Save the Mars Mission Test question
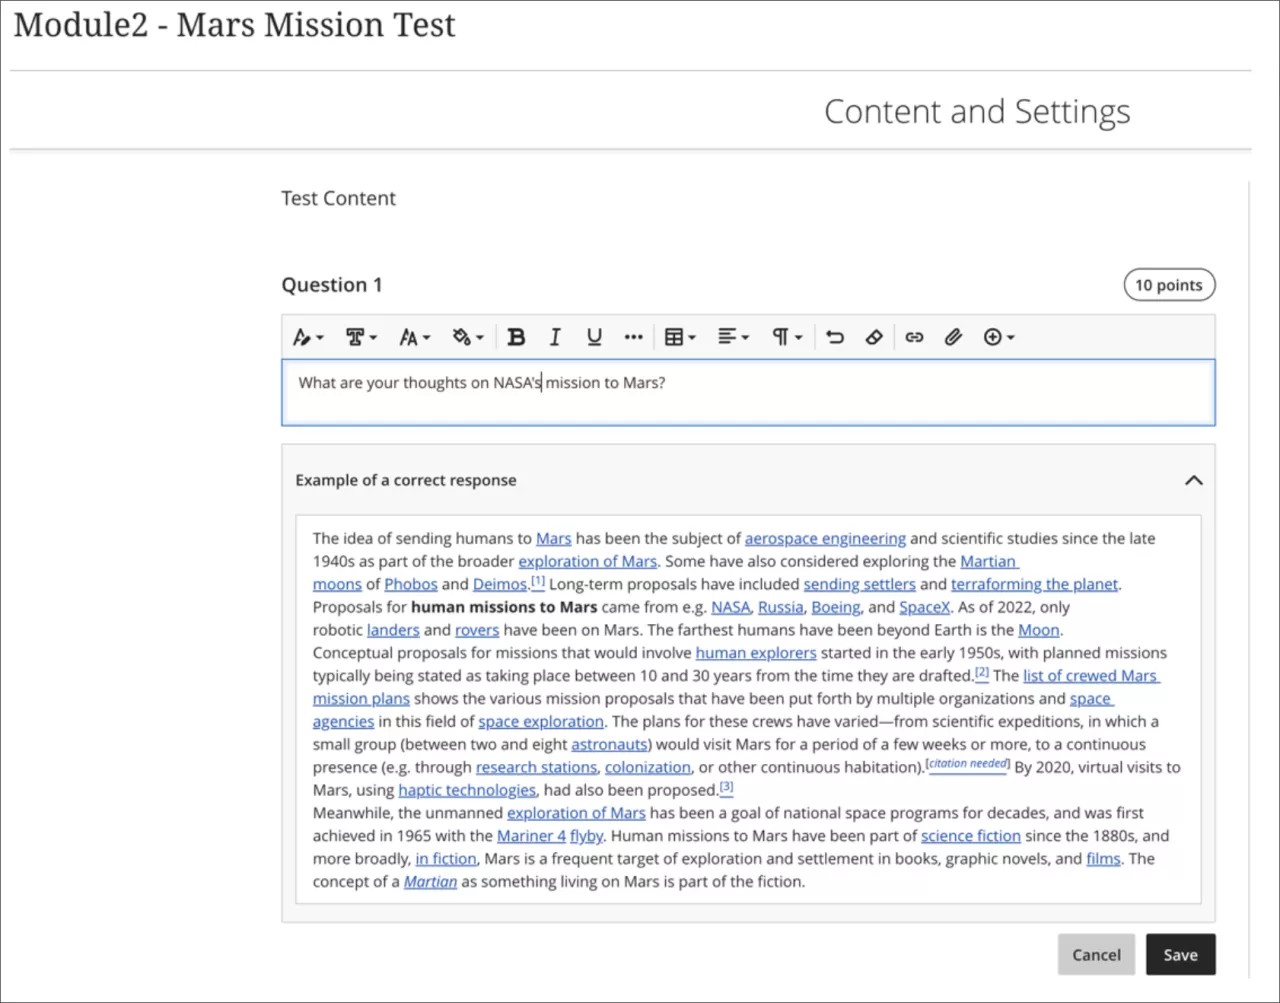Screen dimensions: 1280x1003 pyautogui.click(x=1180, y=954)
